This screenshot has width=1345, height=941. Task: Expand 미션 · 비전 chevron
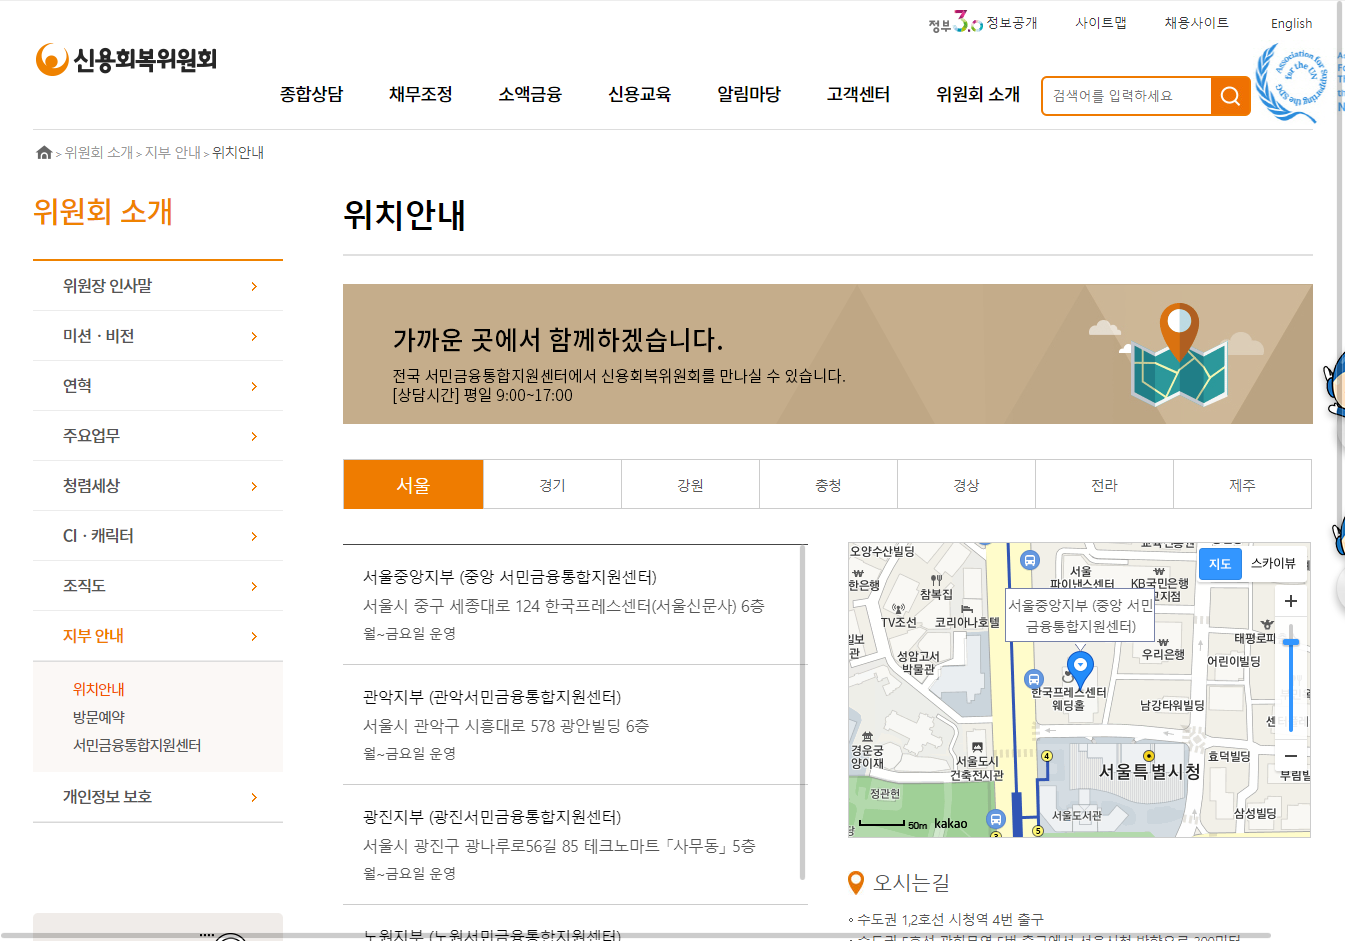(254, 336)
